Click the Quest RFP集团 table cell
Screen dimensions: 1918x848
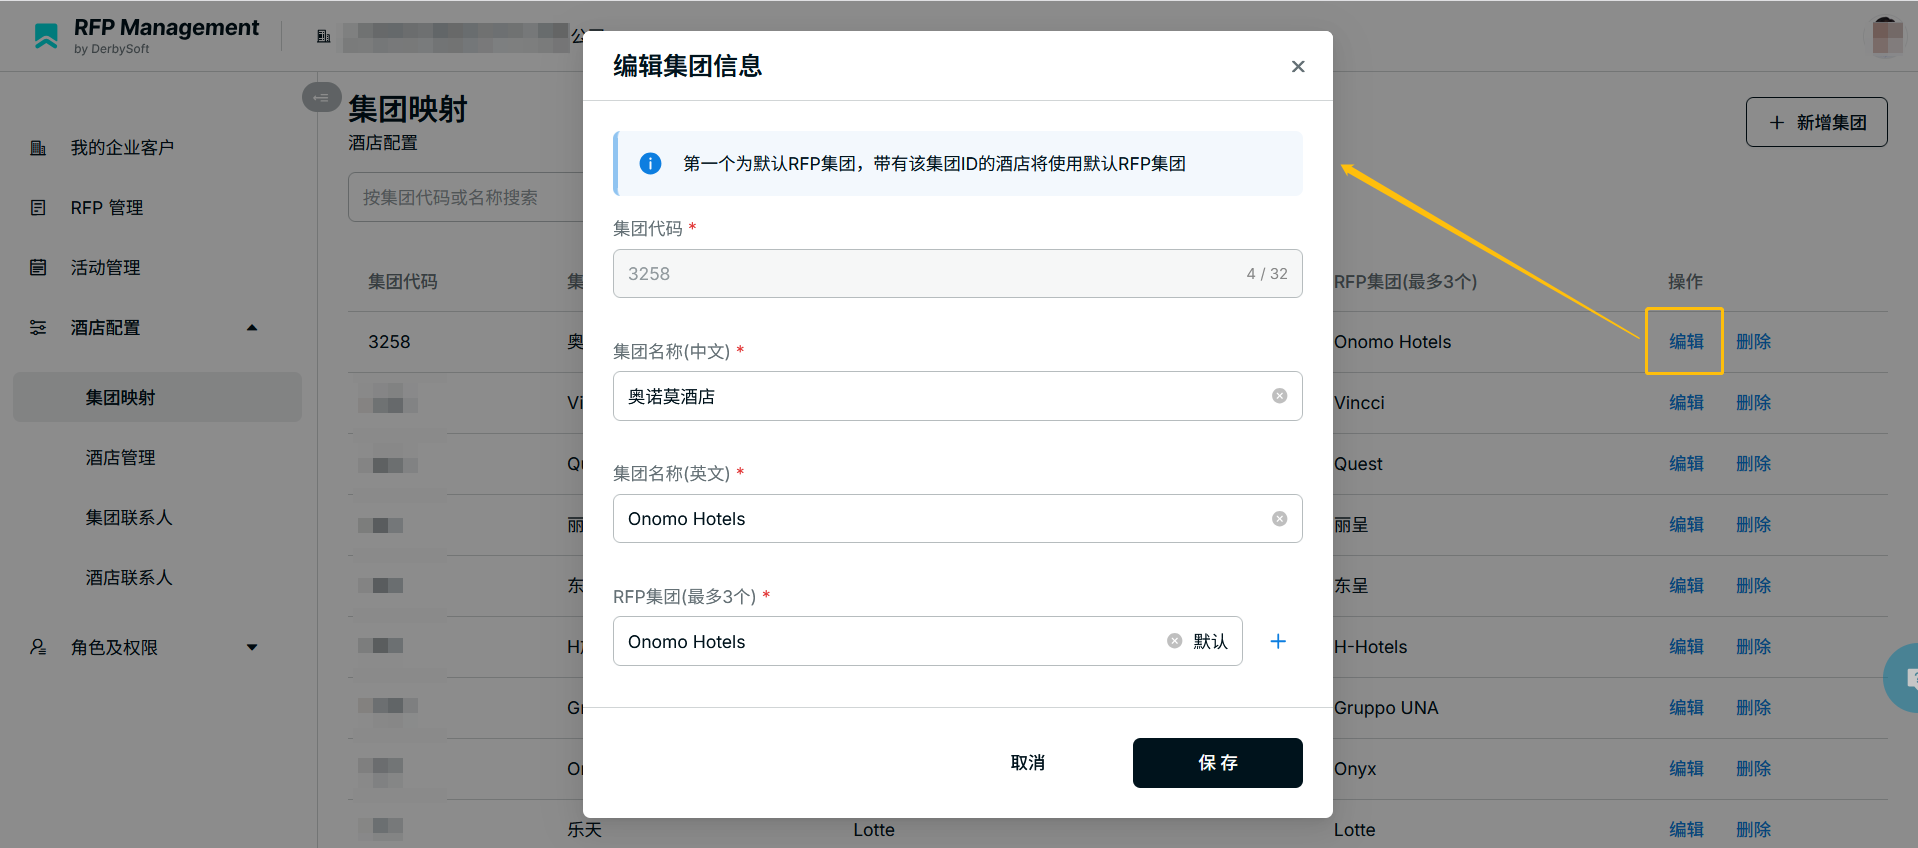(1358, 464)
